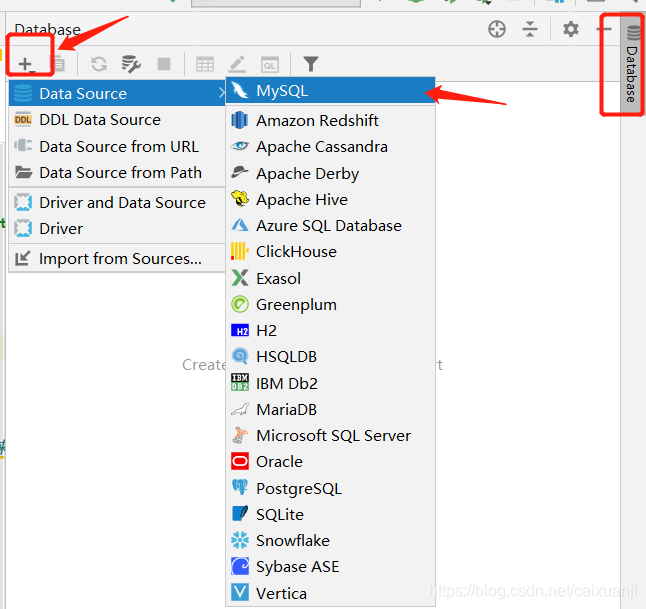
Task: Choose Snowflake data source
Action: 330,540
